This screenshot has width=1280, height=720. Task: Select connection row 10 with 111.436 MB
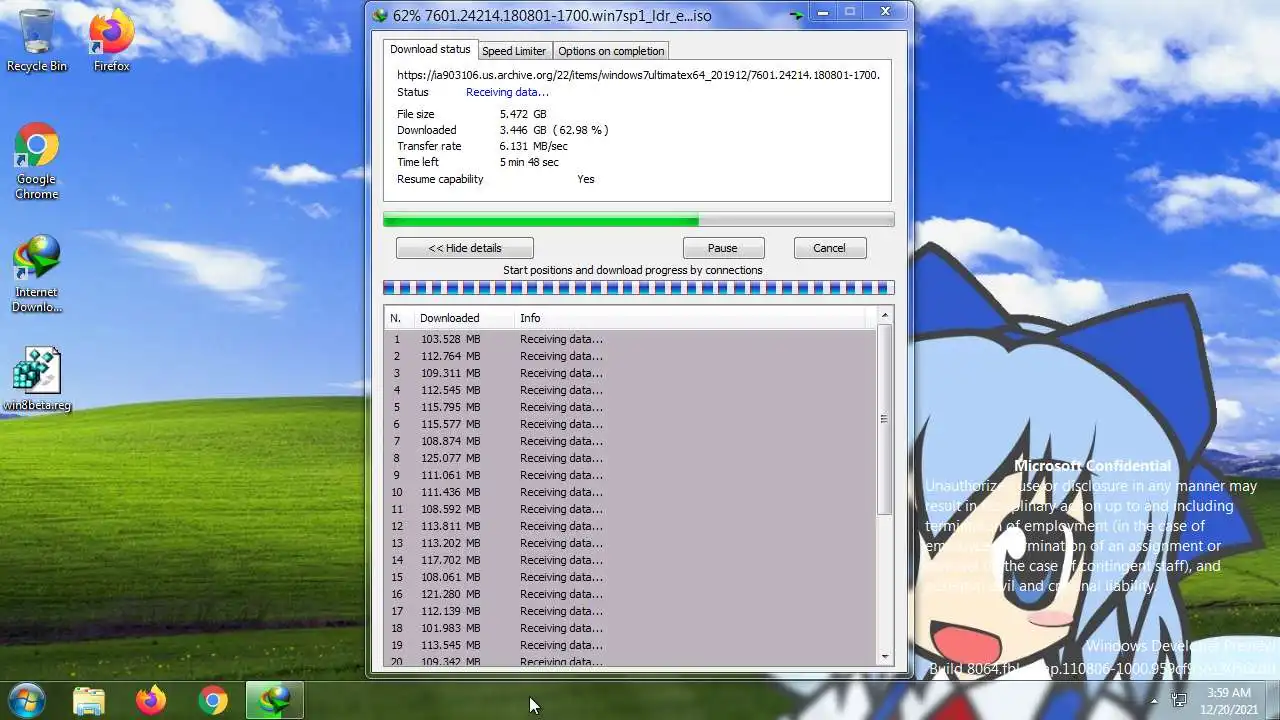(630, 492)
